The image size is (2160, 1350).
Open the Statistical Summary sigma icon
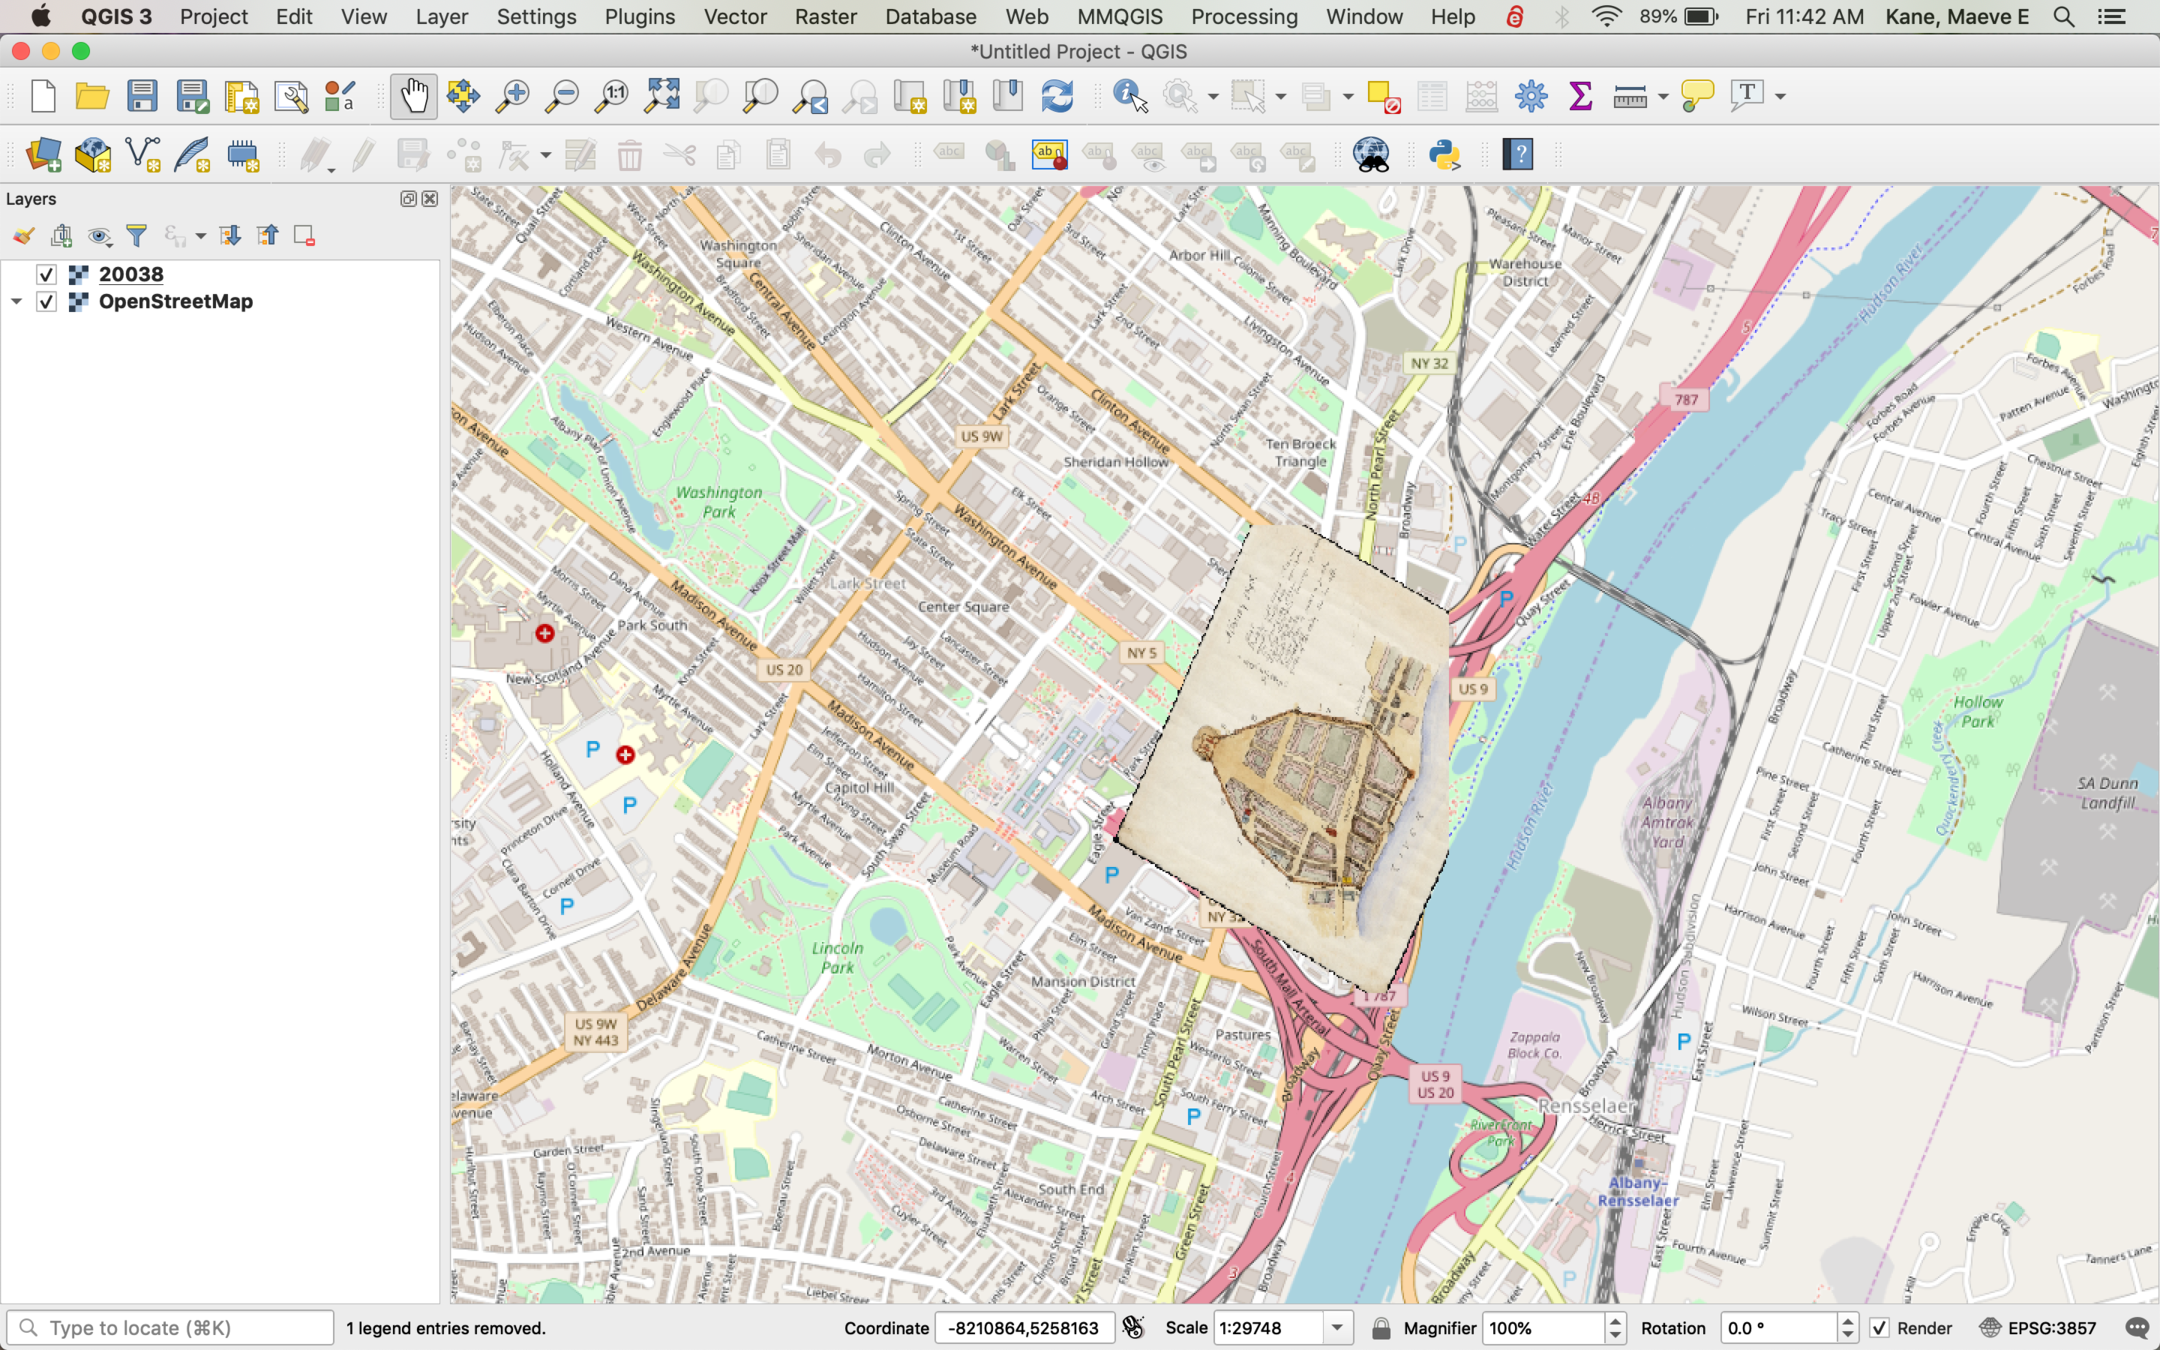pyautogui.click(x=1580, y=96)
